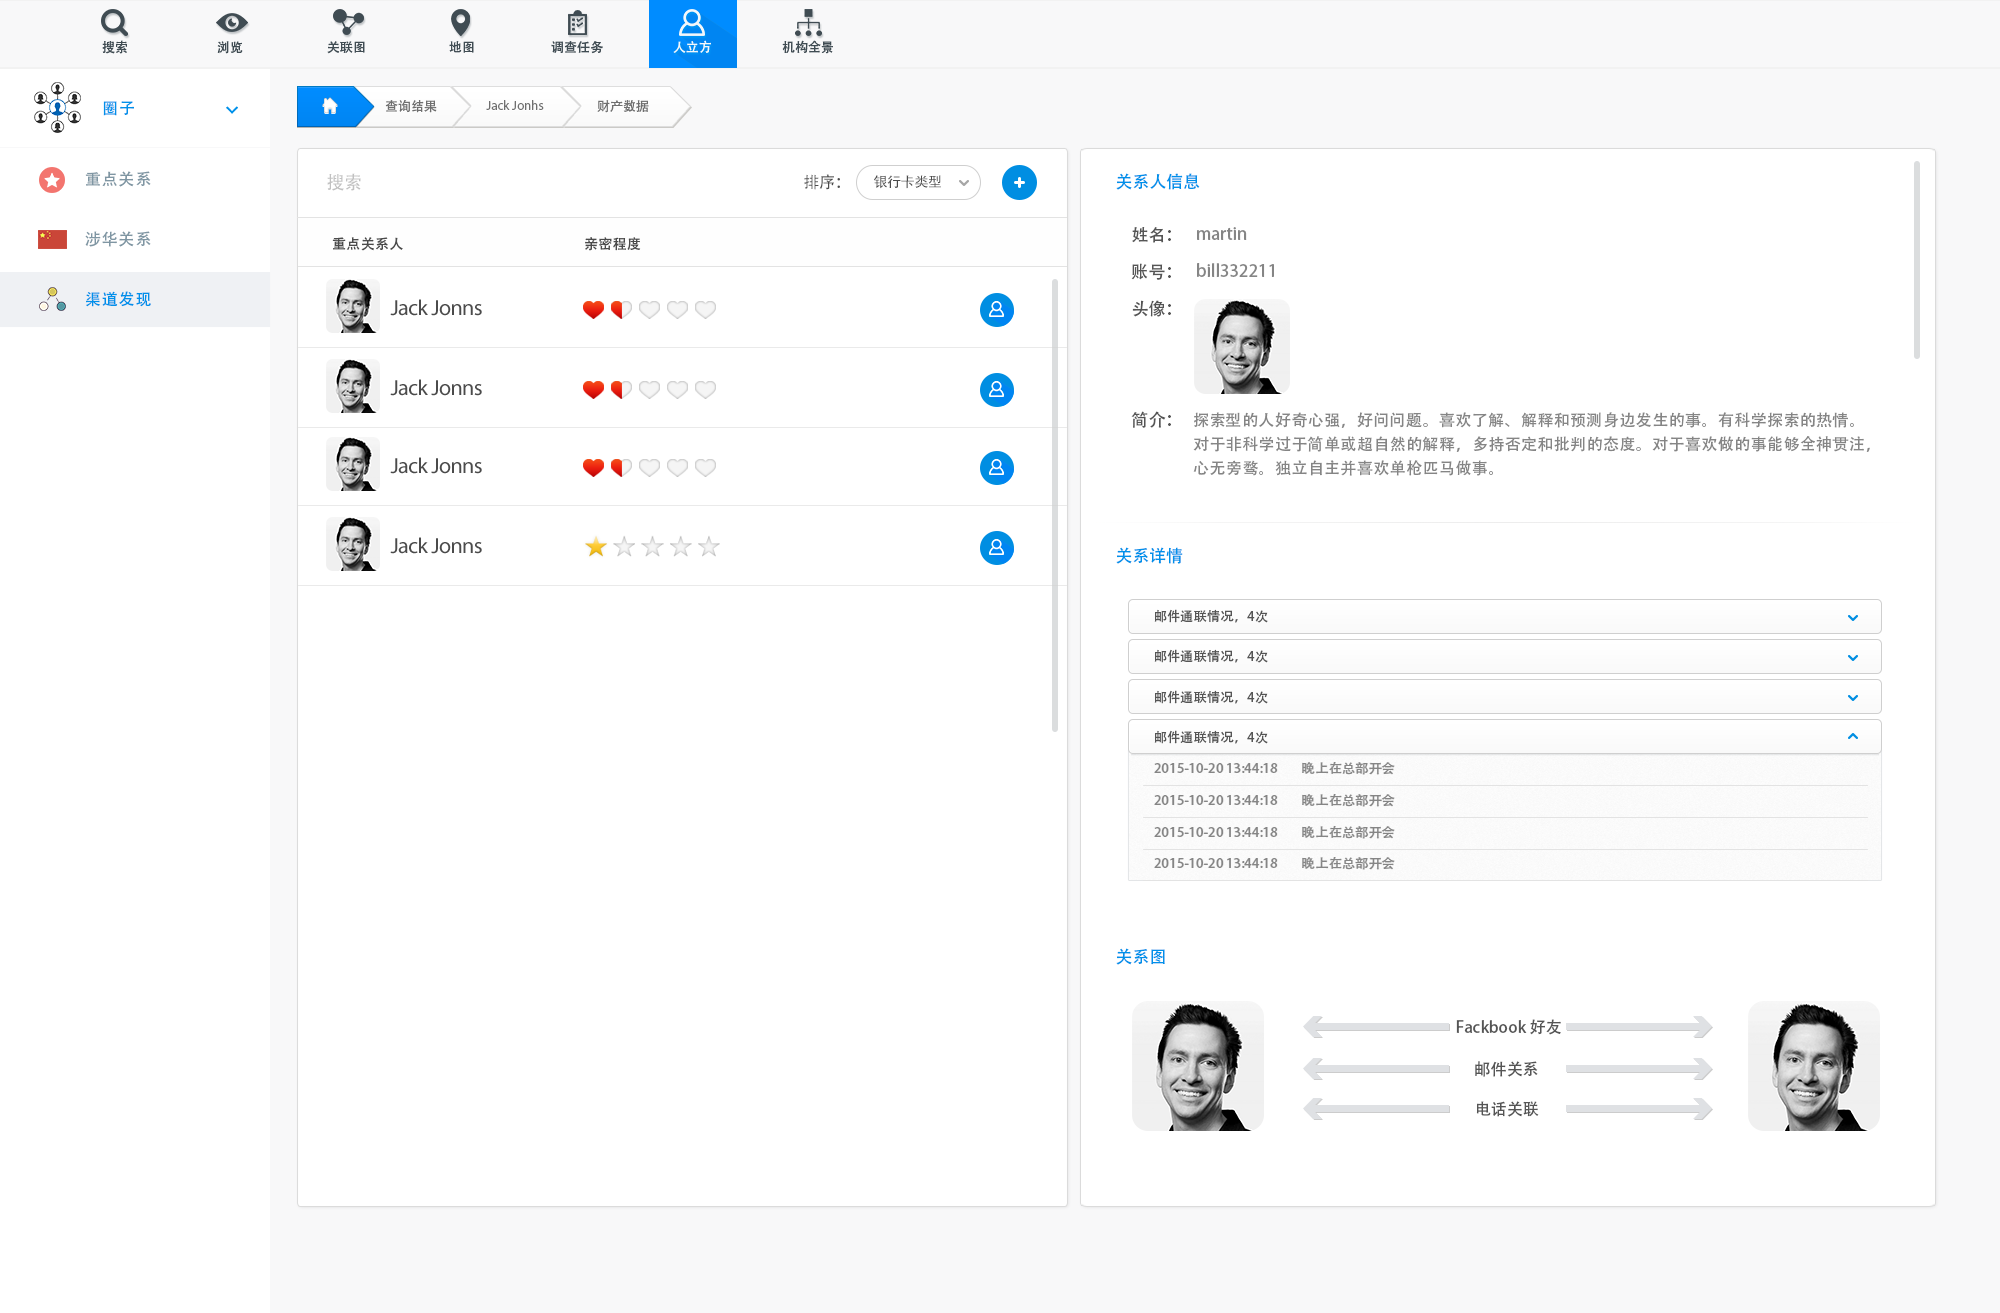Click the search magnifier icon in top nav
Image resolution: width=2000 pixels, height=1313 pixels.
click(114, 24)
